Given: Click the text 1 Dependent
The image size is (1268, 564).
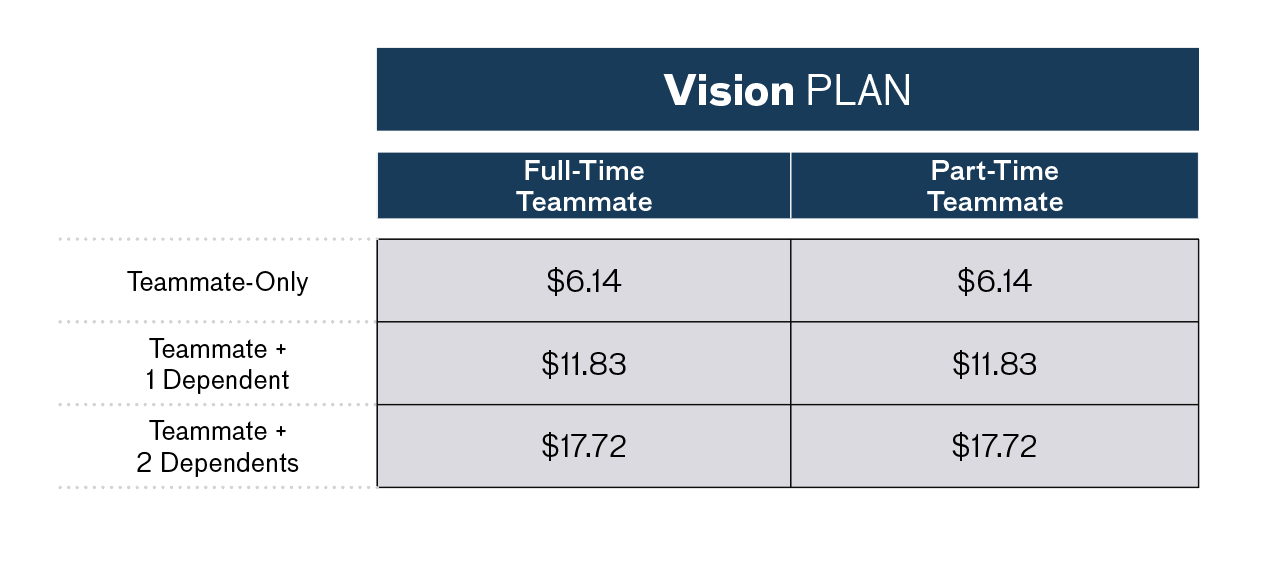Looking at the screenshot, I should click(x=218, y=380).
